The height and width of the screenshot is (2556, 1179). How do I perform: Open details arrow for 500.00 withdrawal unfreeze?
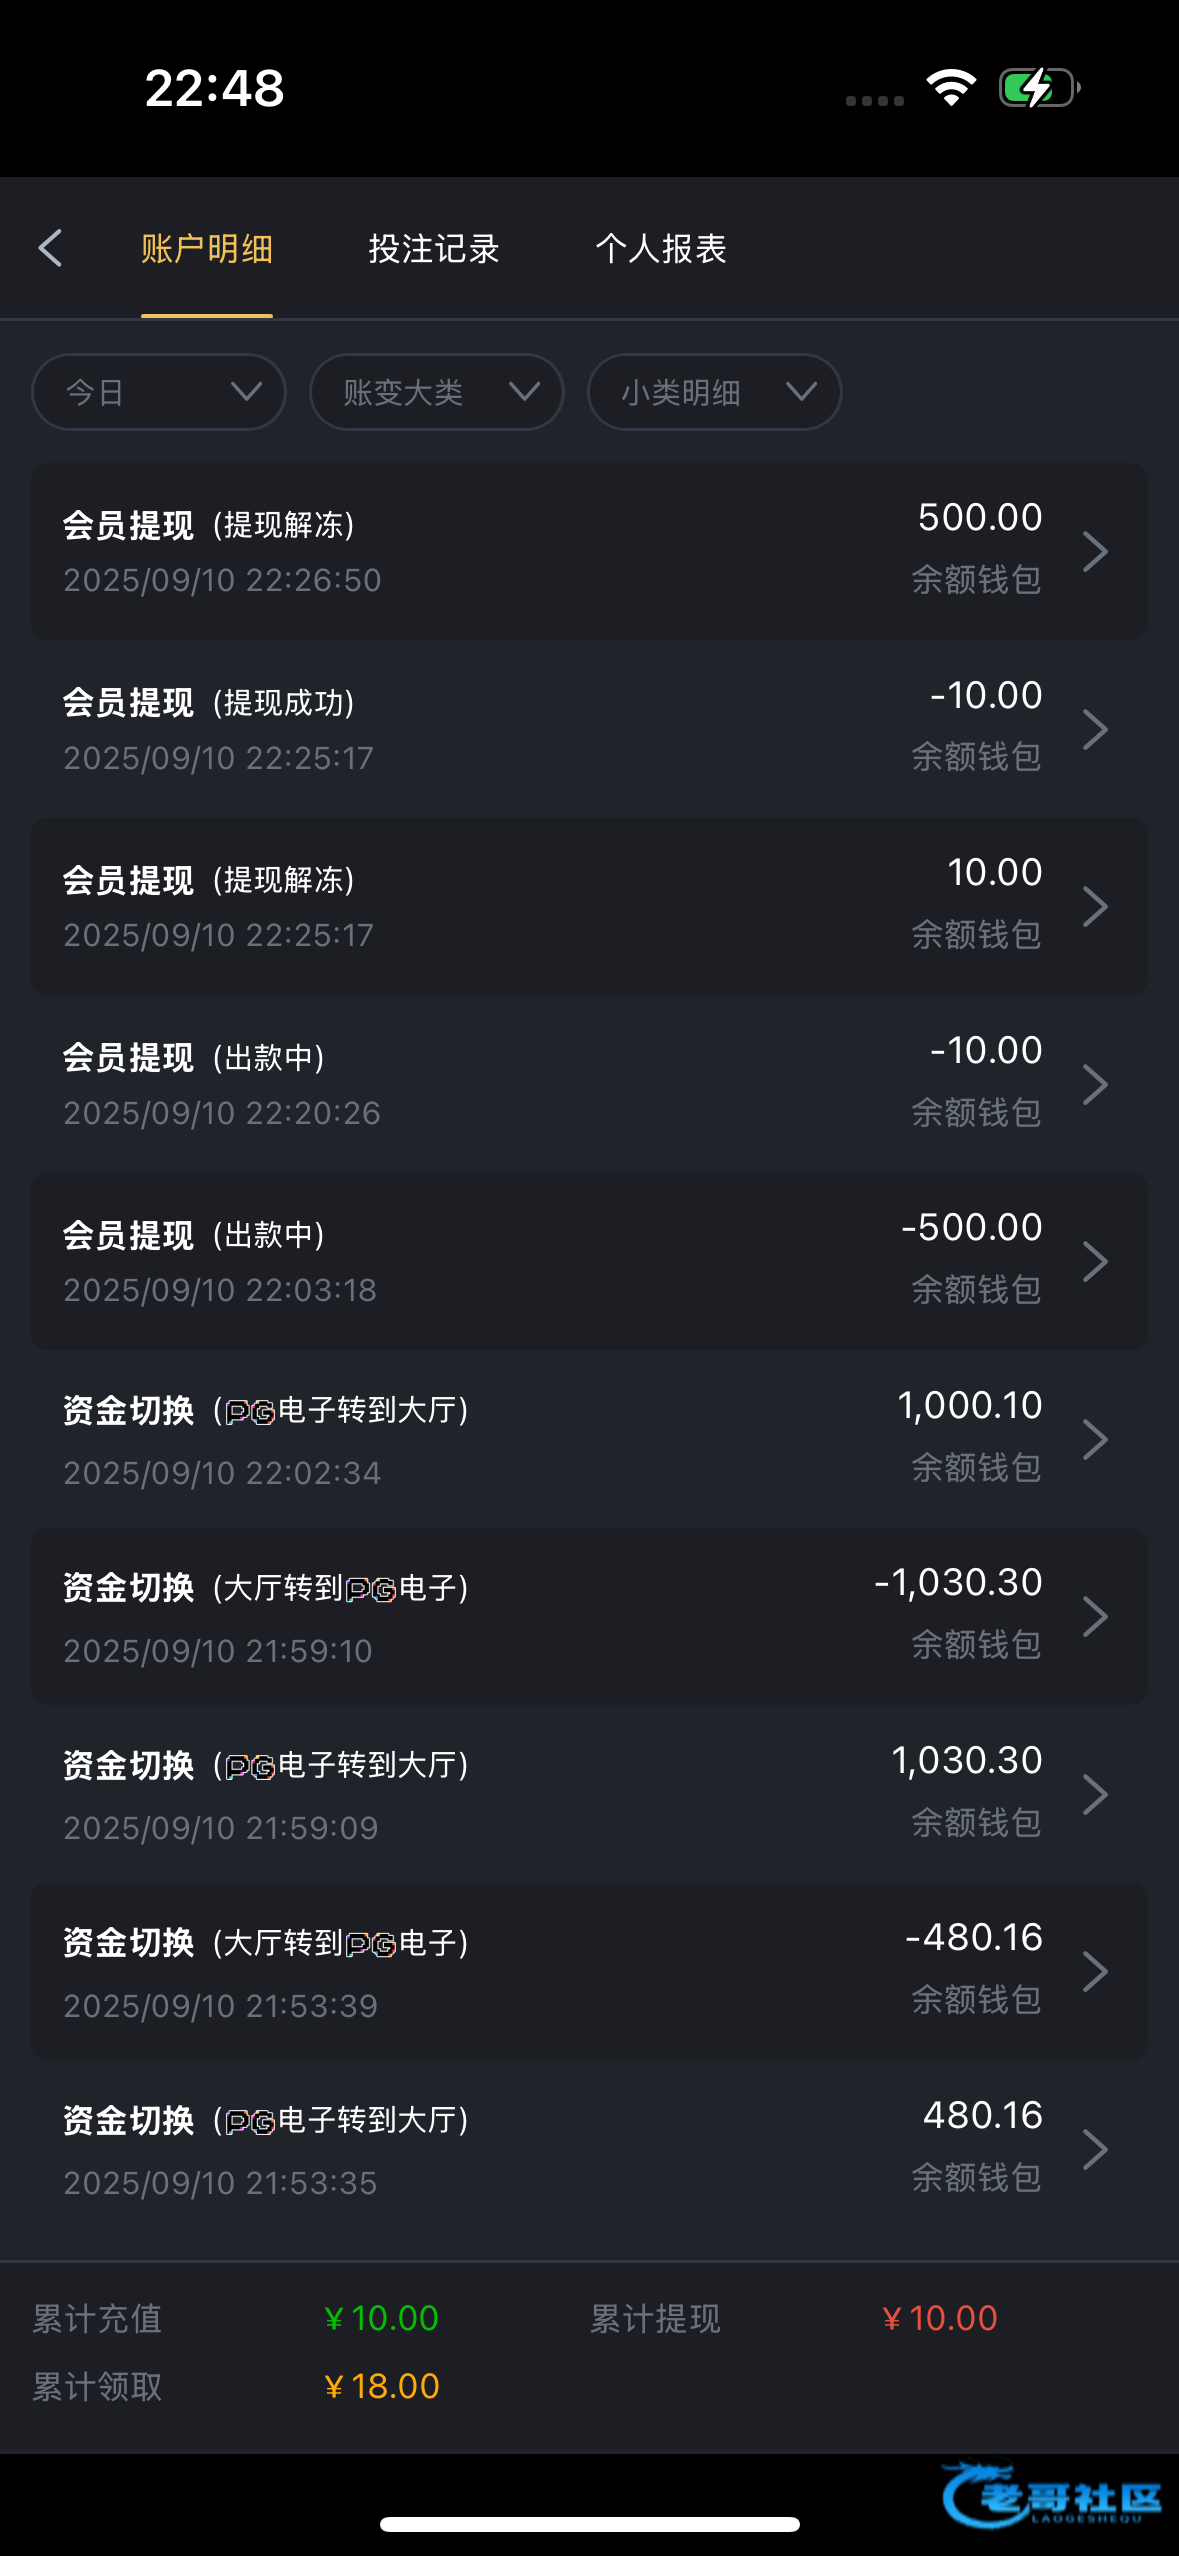[1095, 551]
